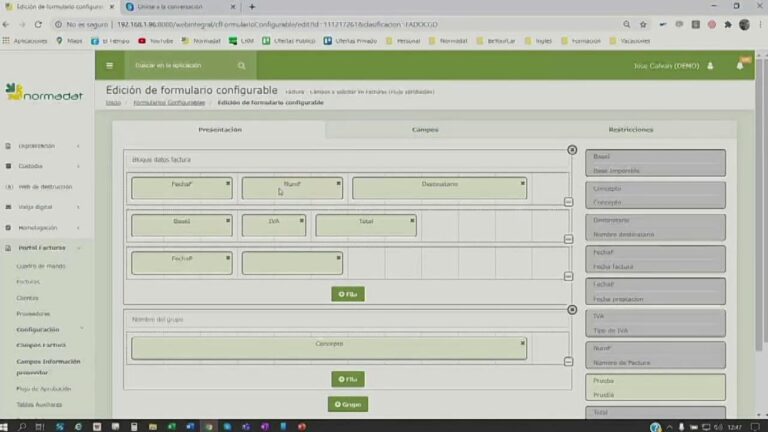This screenshot has width=768, height=432.
Task: Open Tablas Auxiliares in sidebar
Action: click(x=39, y=405)
